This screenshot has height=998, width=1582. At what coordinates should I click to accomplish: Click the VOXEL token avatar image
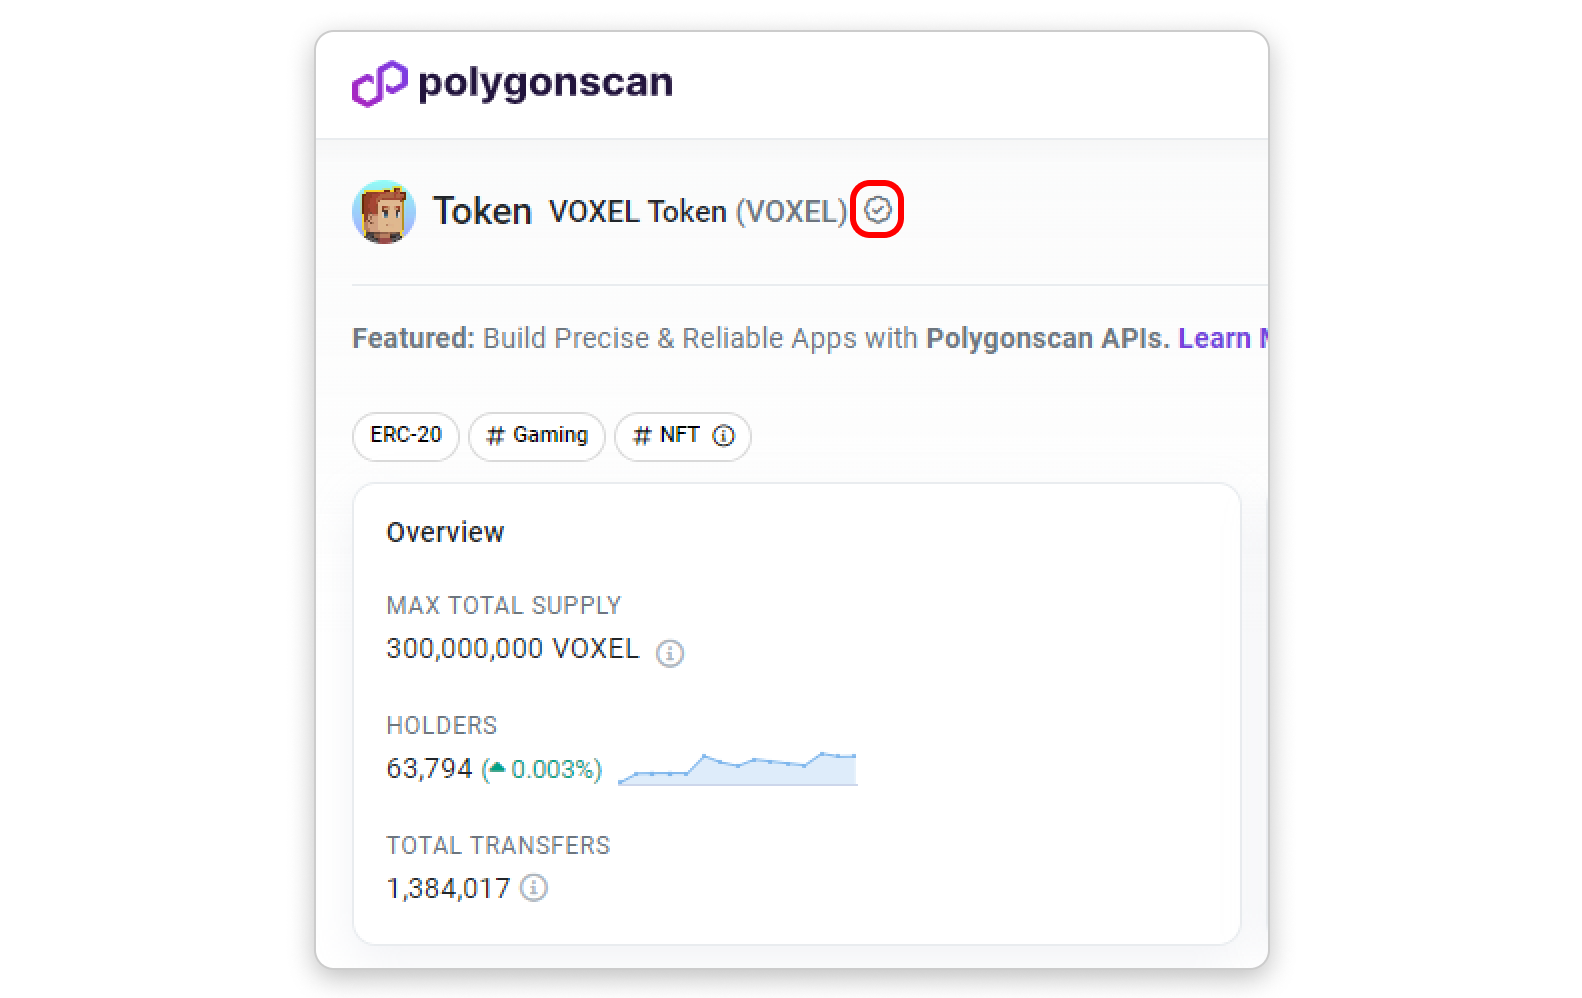point(384,212)
